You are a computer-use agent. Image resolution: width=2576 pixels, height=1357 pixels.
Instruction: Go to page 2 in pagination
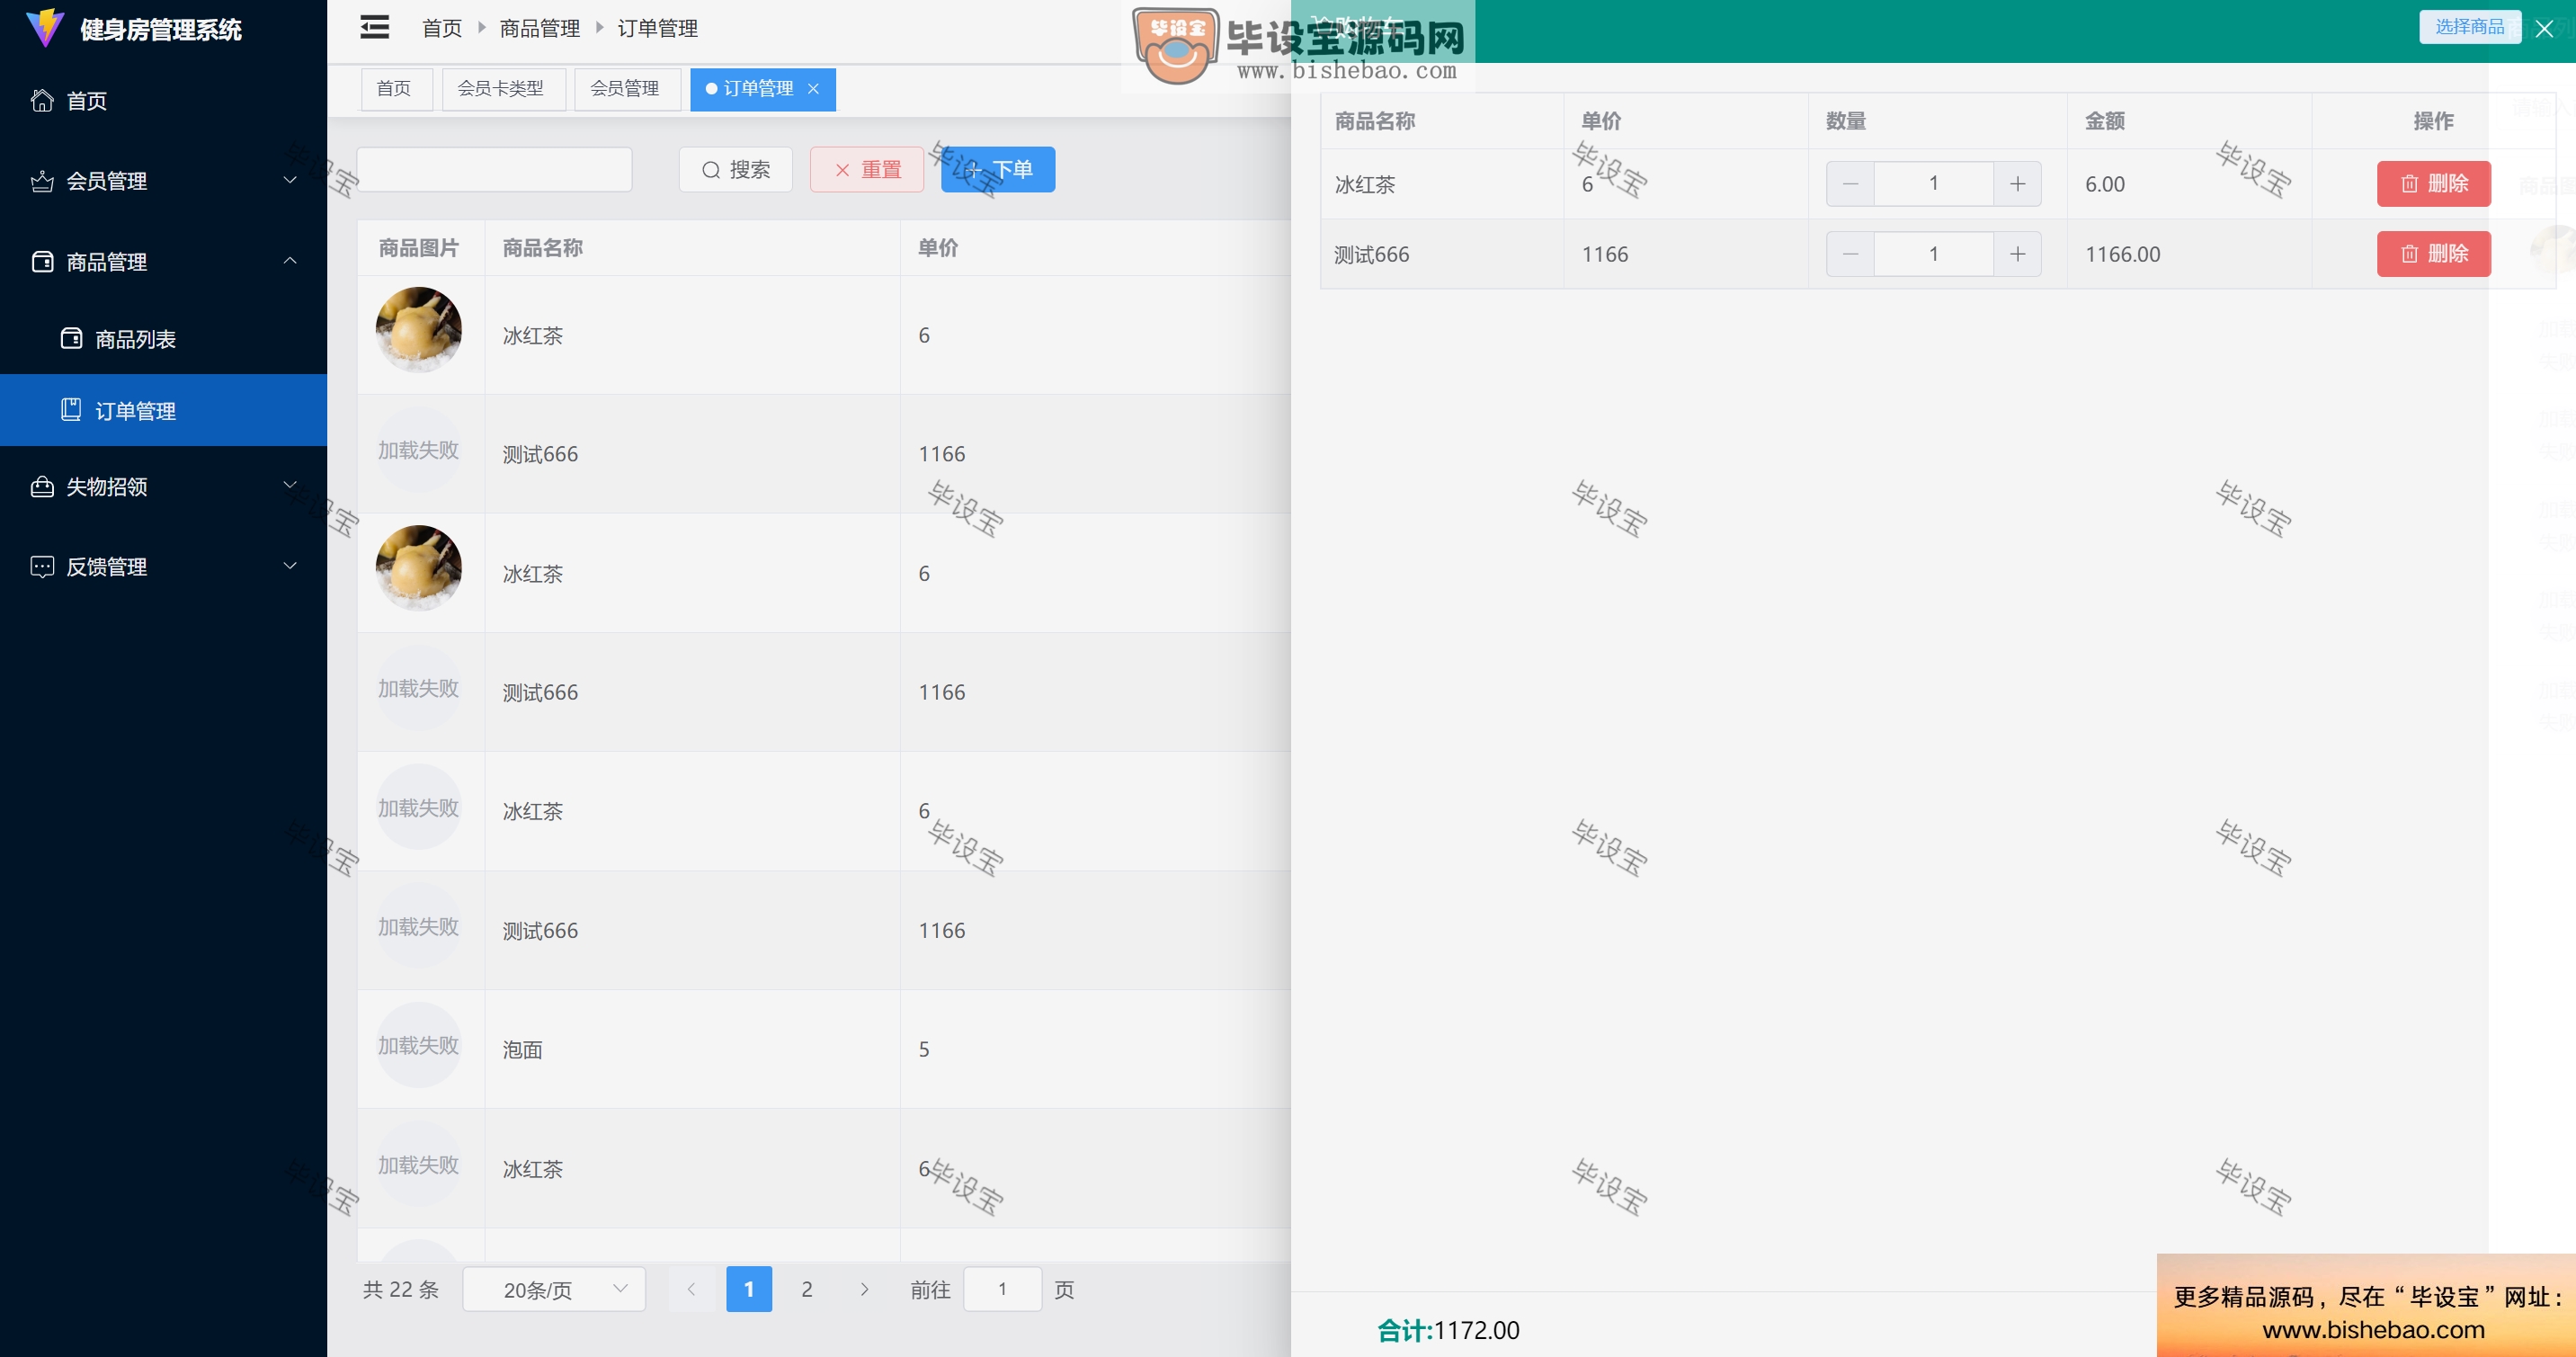pyautogui.click(x=807, y=1290)
